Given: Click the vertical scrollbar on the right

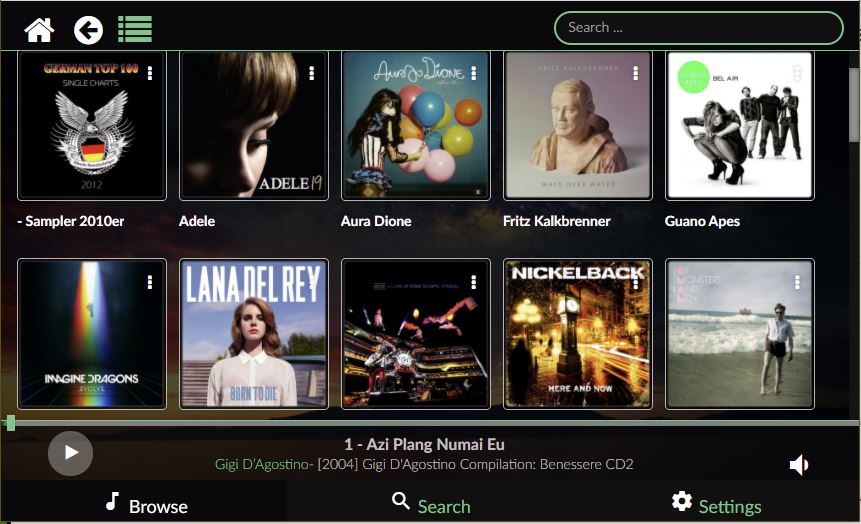Looking at the screenshot, I should click(x=854, y=104).
